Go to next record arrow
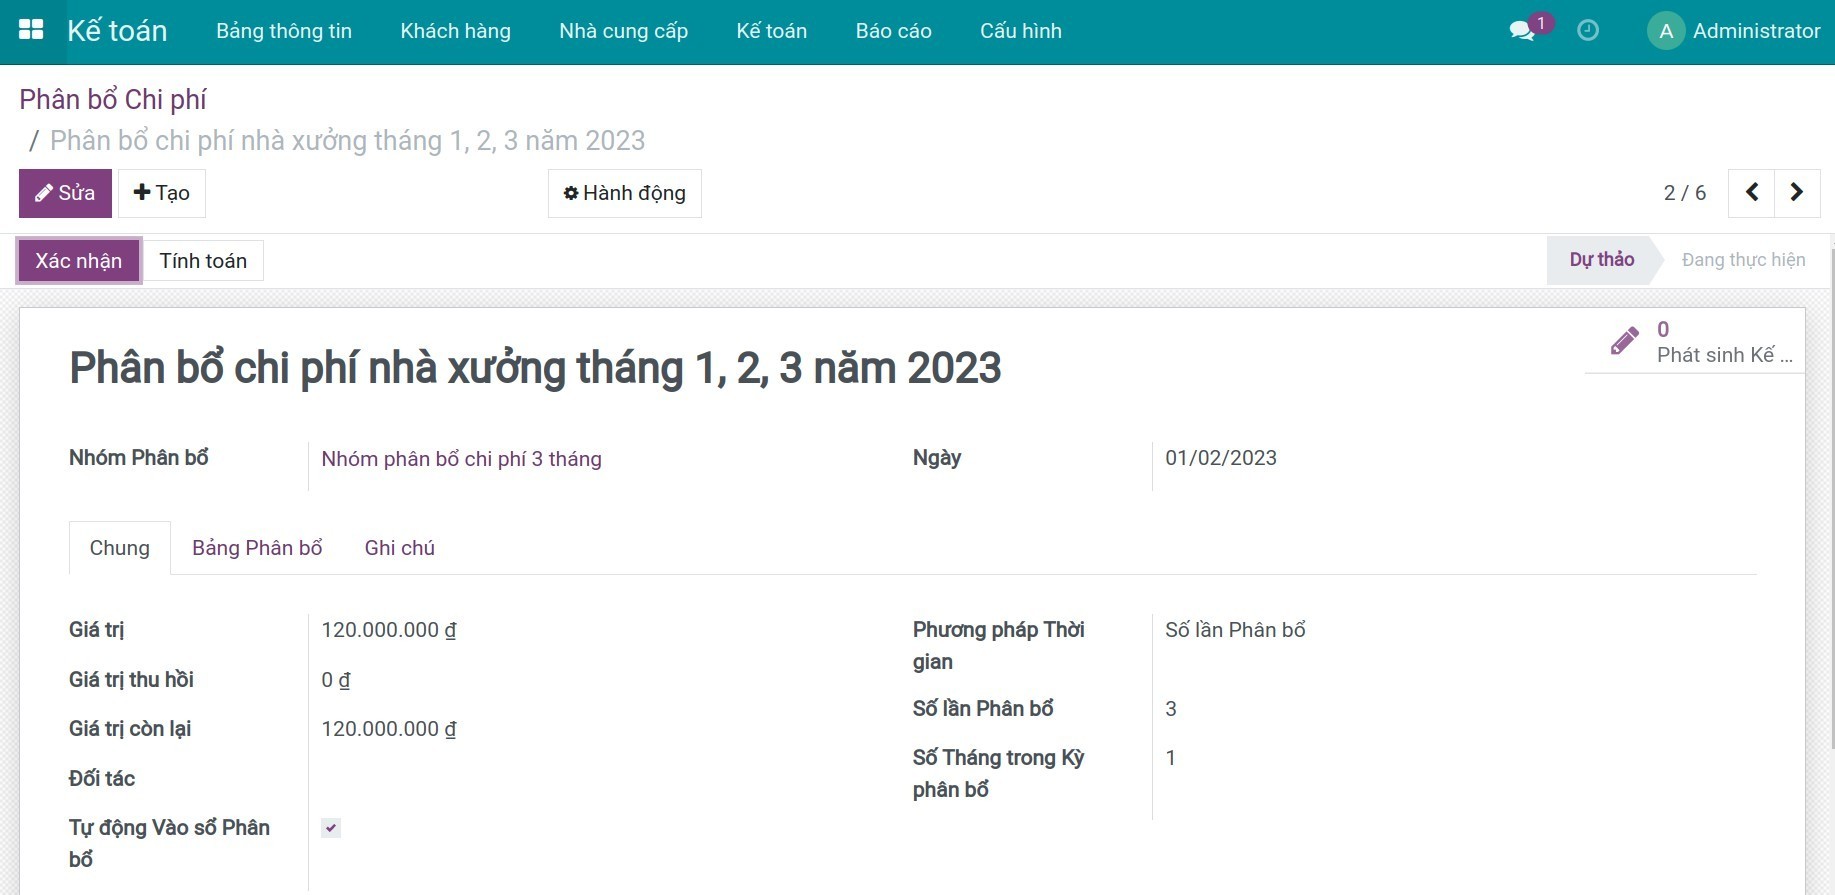Image resolution: width=1835 pixels, height=895 pixels. 1796,192
